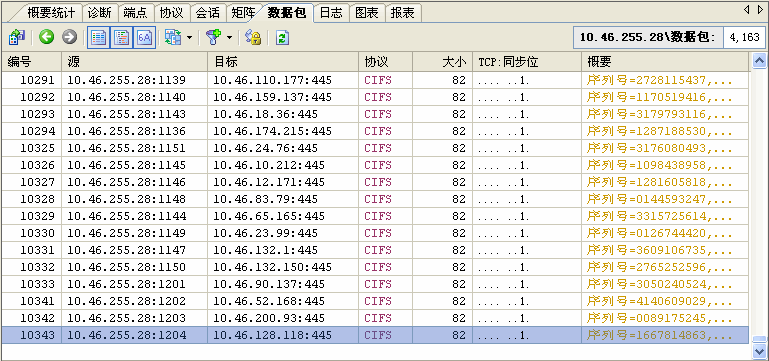Click the tab strip left scroll arrow
This screenshot has height=361, width=769.
[x=746, y=9]
